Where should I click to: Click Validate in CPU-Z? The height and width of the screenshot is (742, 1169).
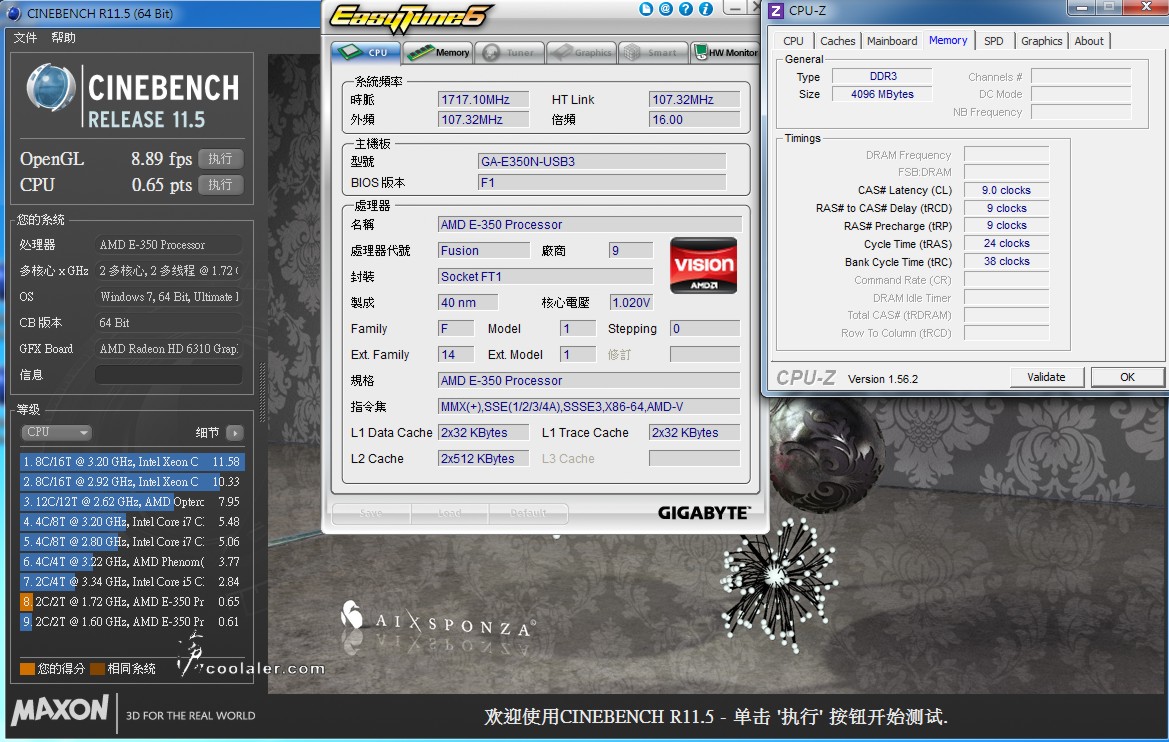(1046, 377)
